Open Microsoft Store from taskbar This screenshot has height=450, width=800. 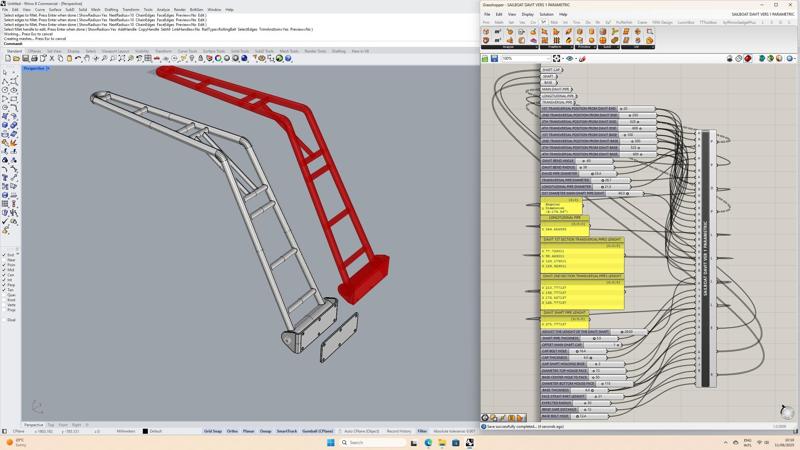[456, 442]
